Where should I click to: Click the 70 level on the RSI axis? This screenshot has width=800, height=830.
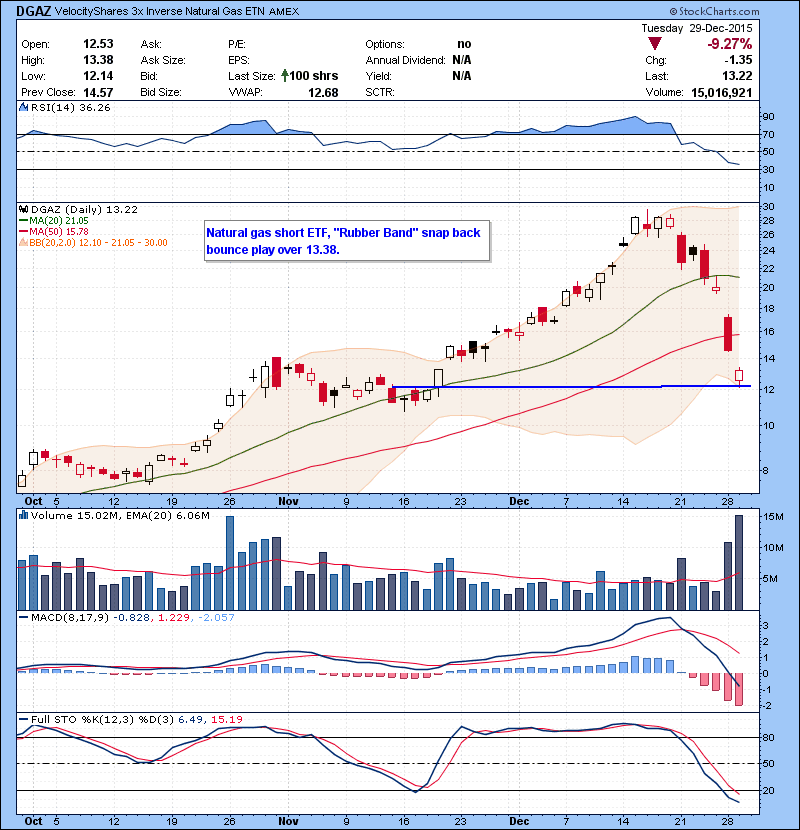[768, 135]
